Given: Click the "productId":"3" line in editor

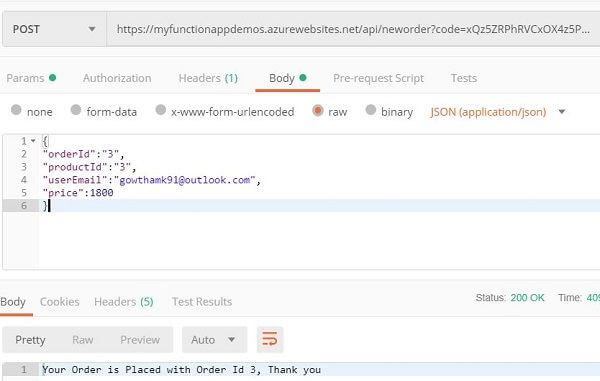Looking at the screenshot, I should (x=89, y=167).
